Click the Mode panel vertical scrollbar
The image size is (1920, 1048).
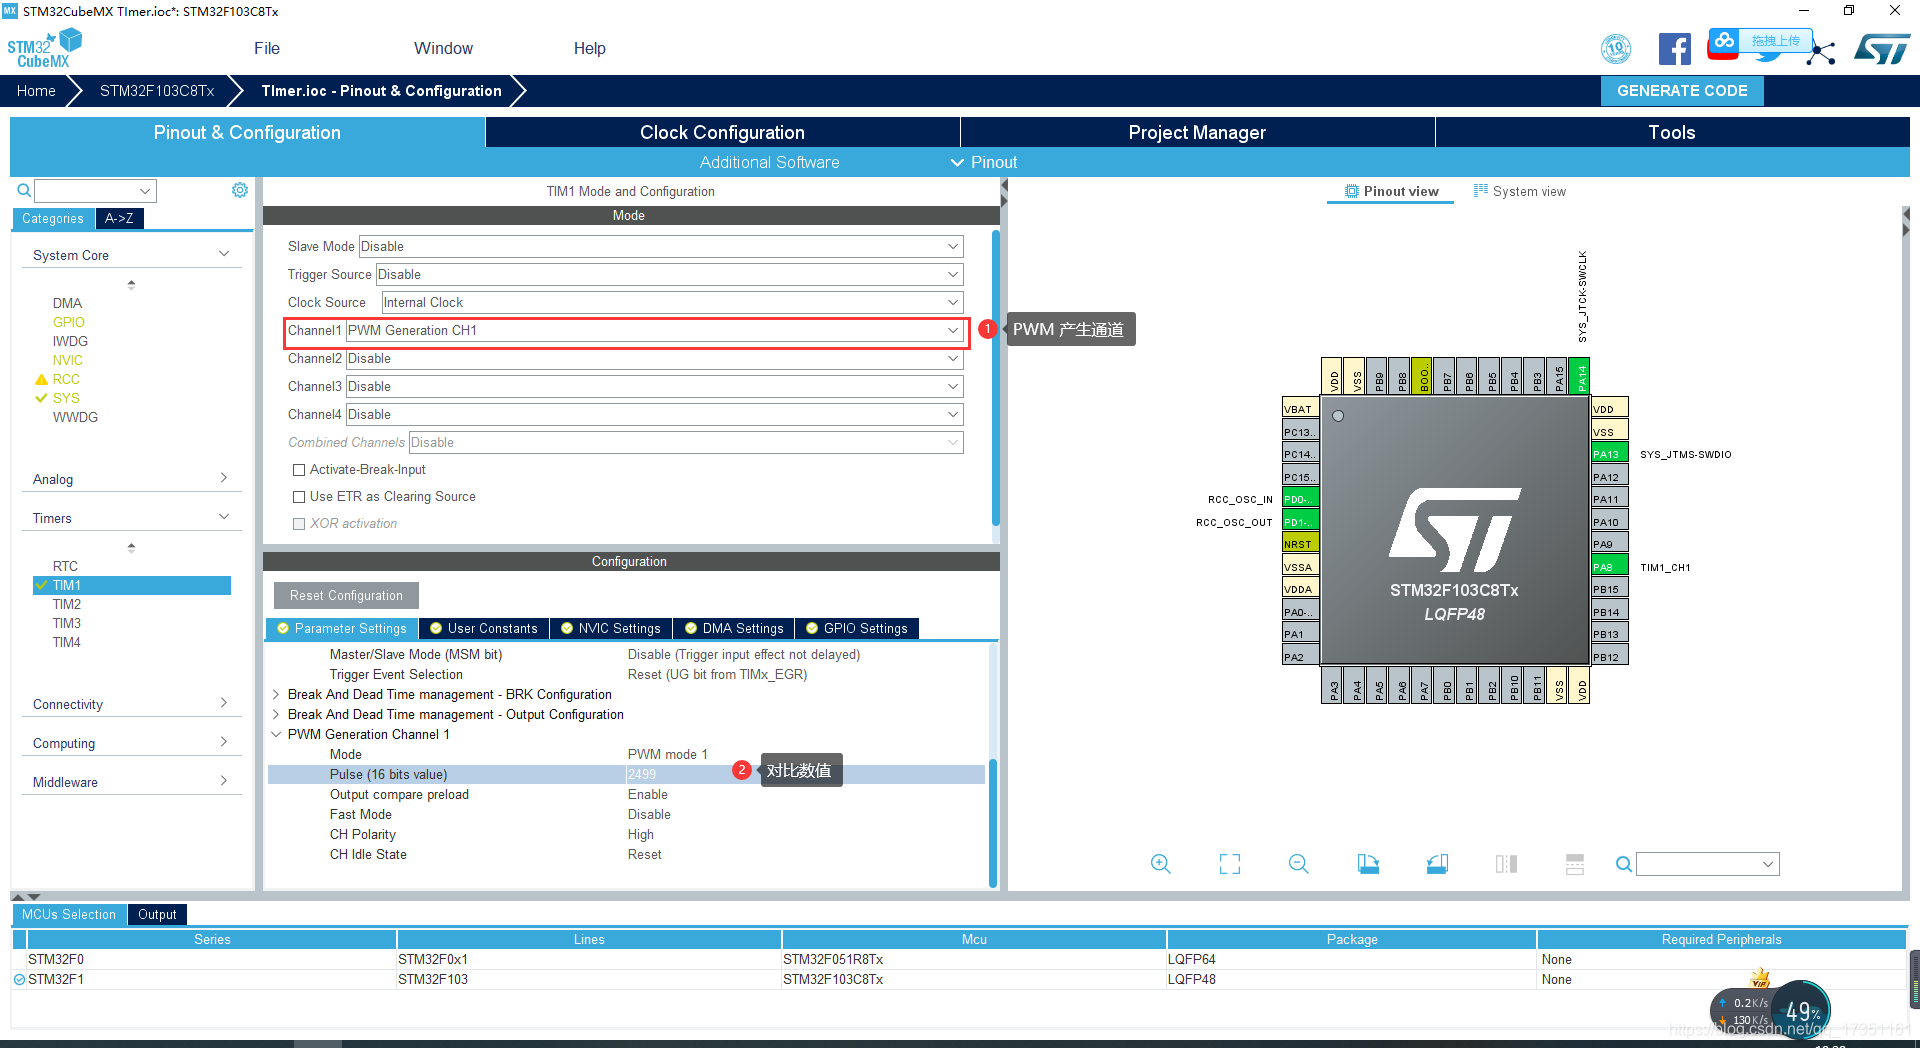[996, 378]
